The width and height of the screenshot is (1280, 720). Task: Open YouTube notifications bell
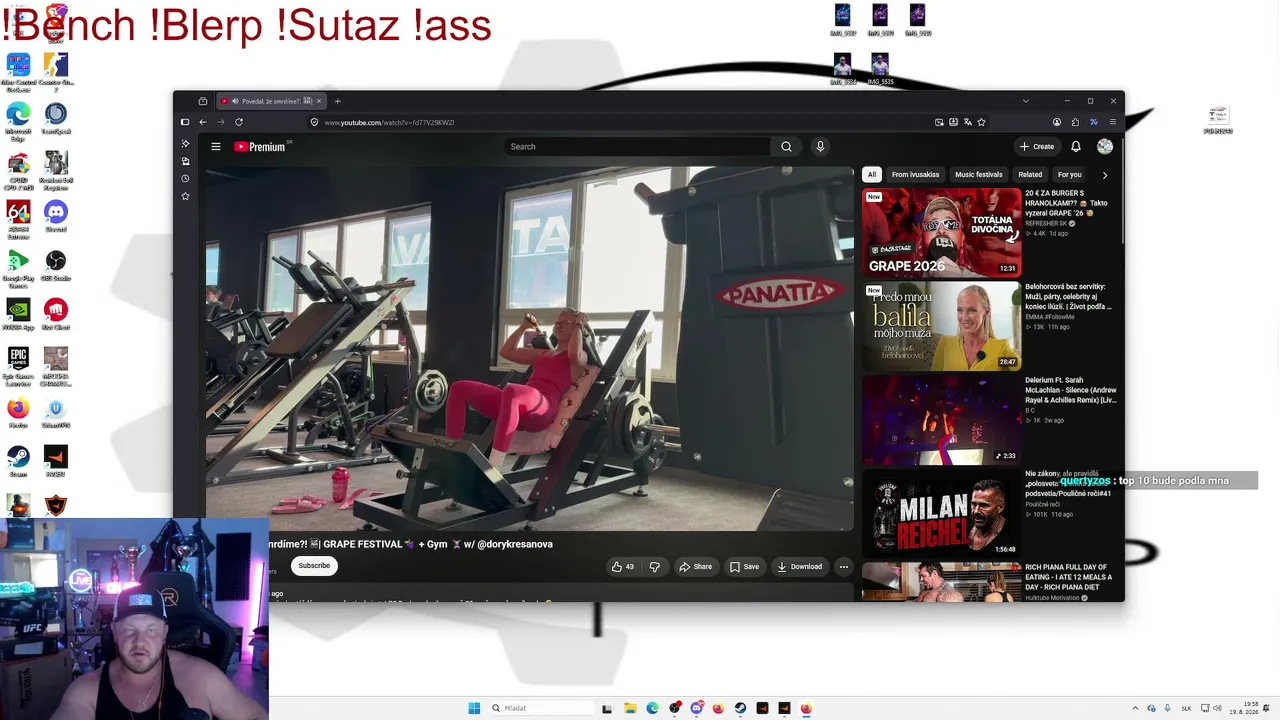click(1076, 147)
